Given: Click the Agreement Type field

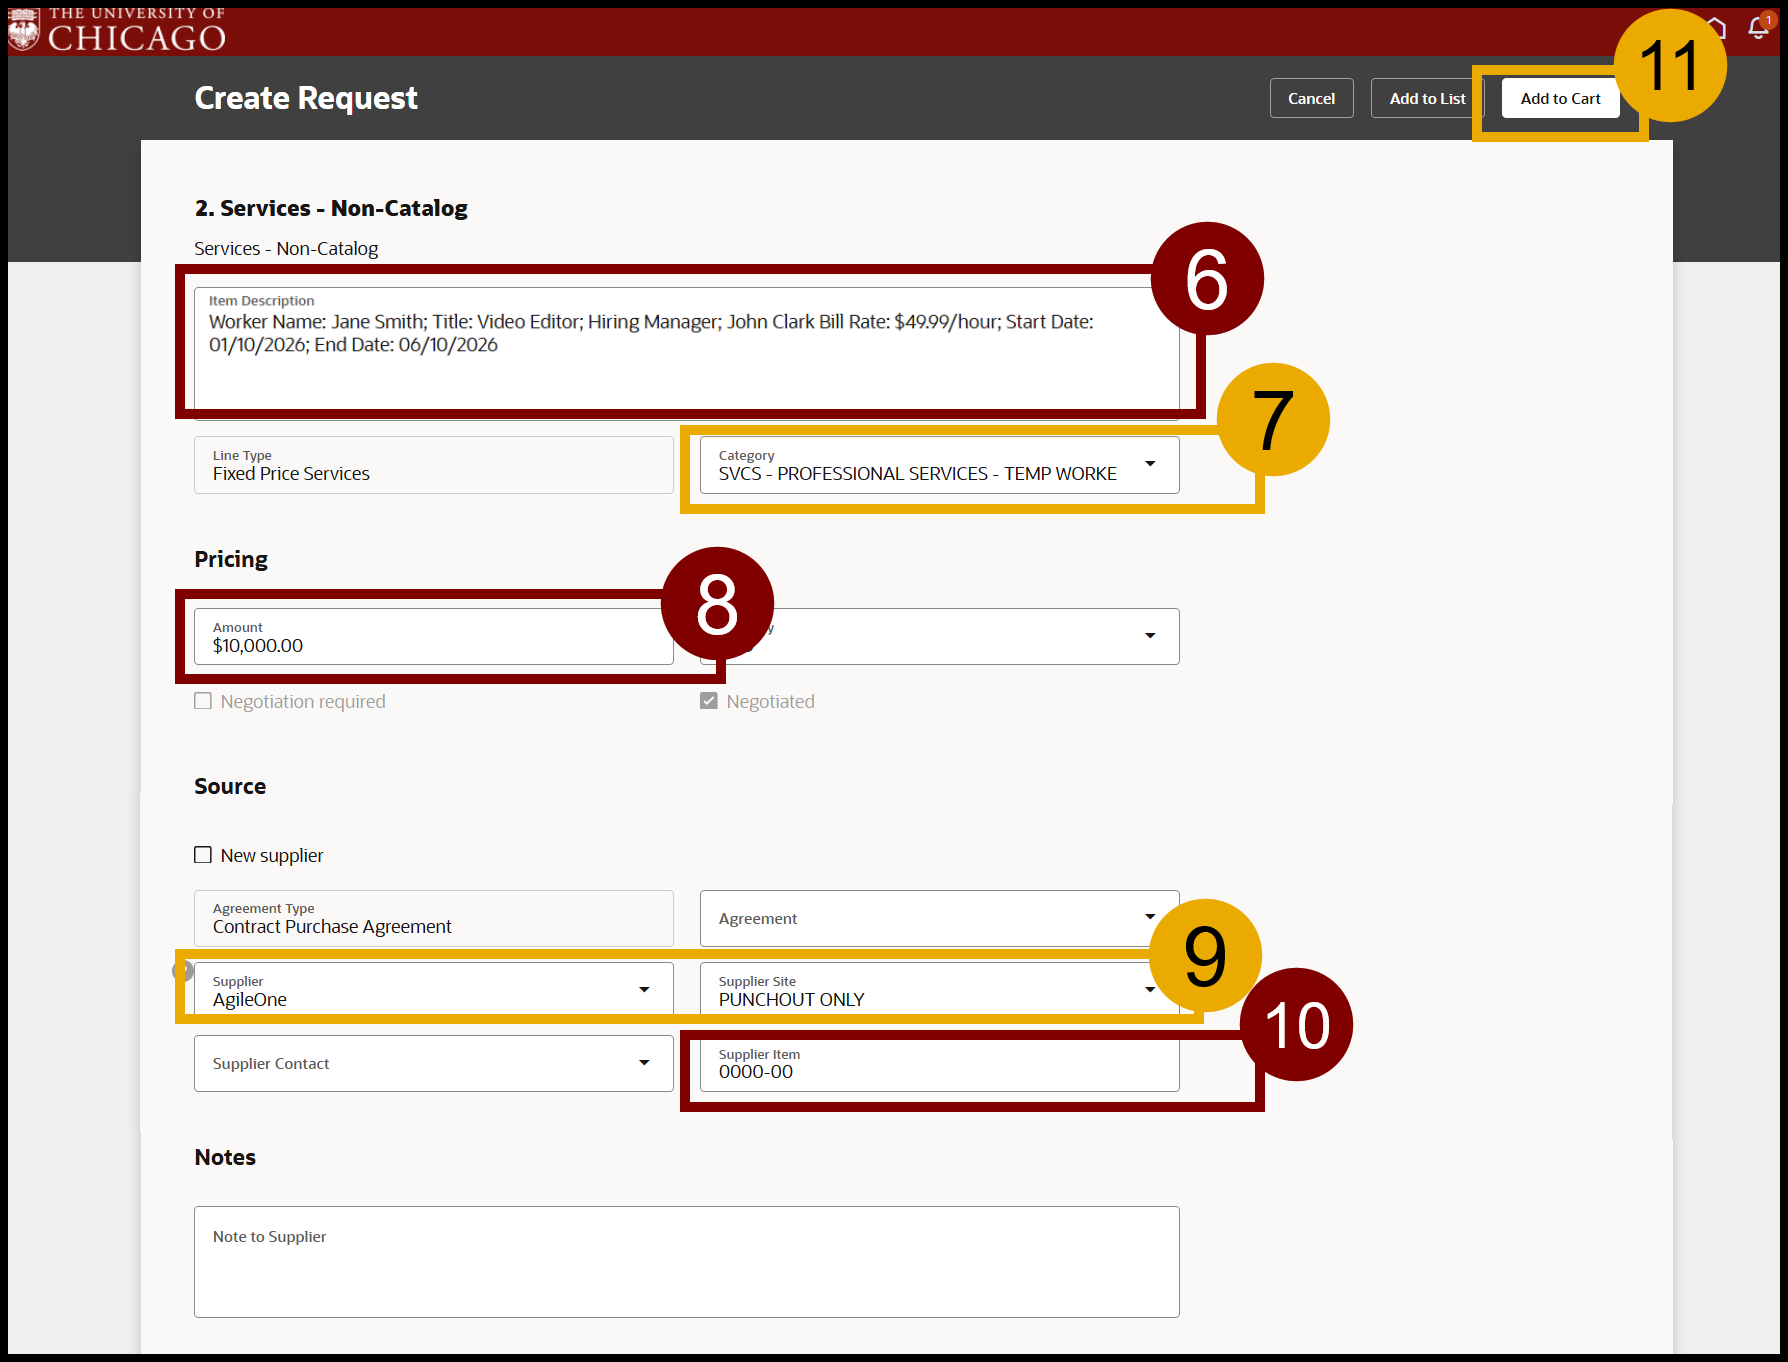Looking at the screenshot, I should [x=433, y=918].
